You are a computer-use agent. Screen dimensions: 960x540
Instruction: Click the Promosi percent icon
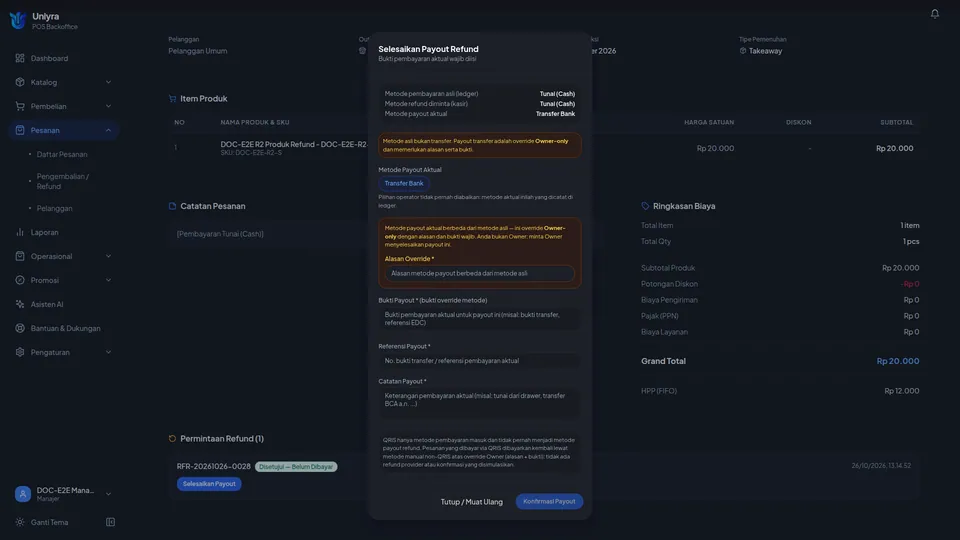(20, 280)
